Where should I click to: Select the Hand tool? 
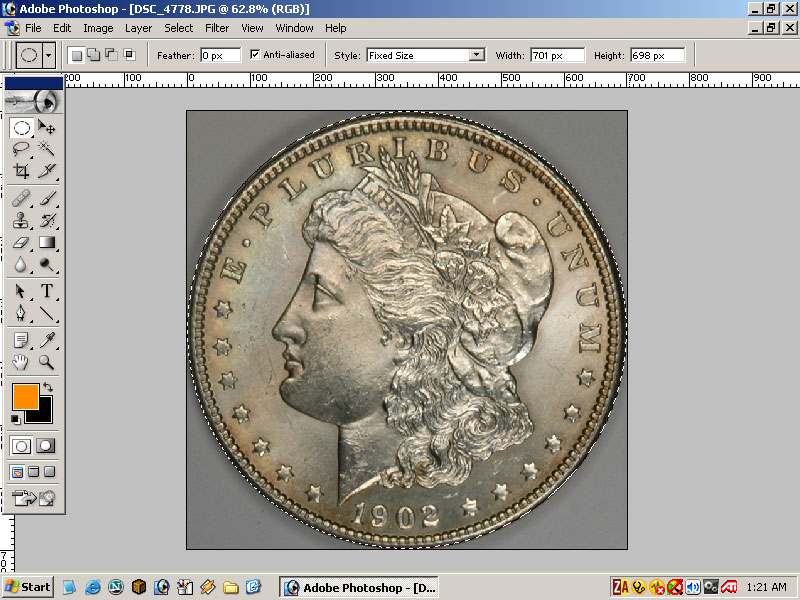pyautogui.click(x=21, y=362)
